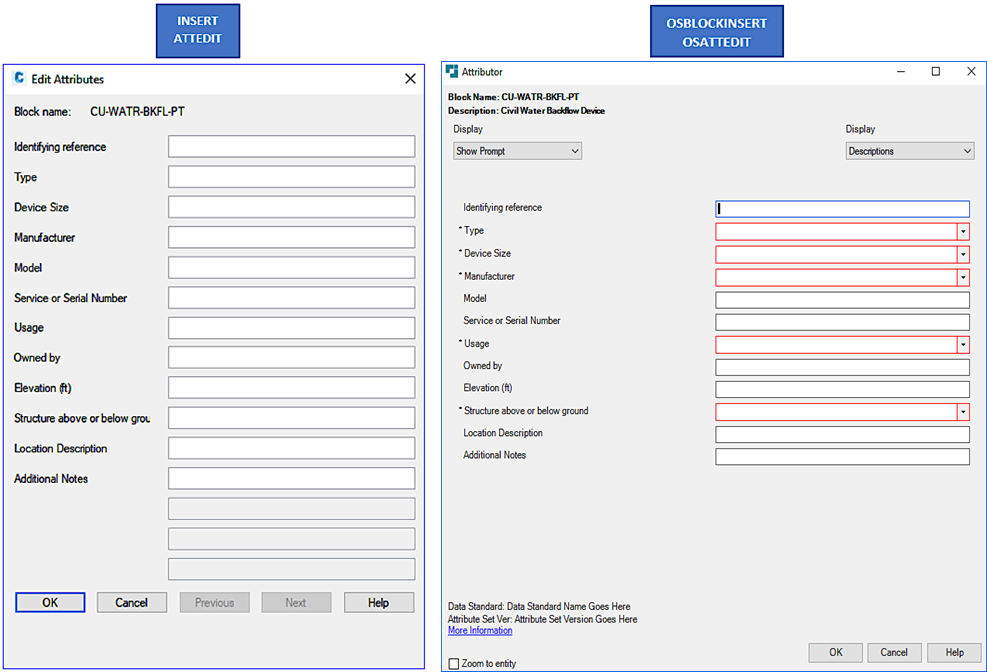Click Identifying reference field in Edit Attributes
The width and height of the screenshot is (987, 672).
point(291,147)
